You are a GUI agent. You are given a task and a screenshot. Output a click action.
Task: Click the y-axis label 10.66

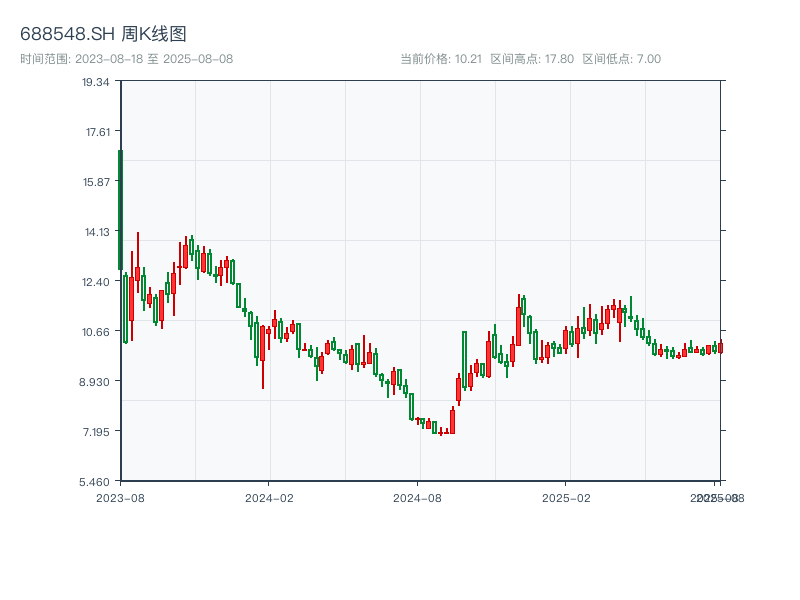pyautogui.click(x=96, y=332)
